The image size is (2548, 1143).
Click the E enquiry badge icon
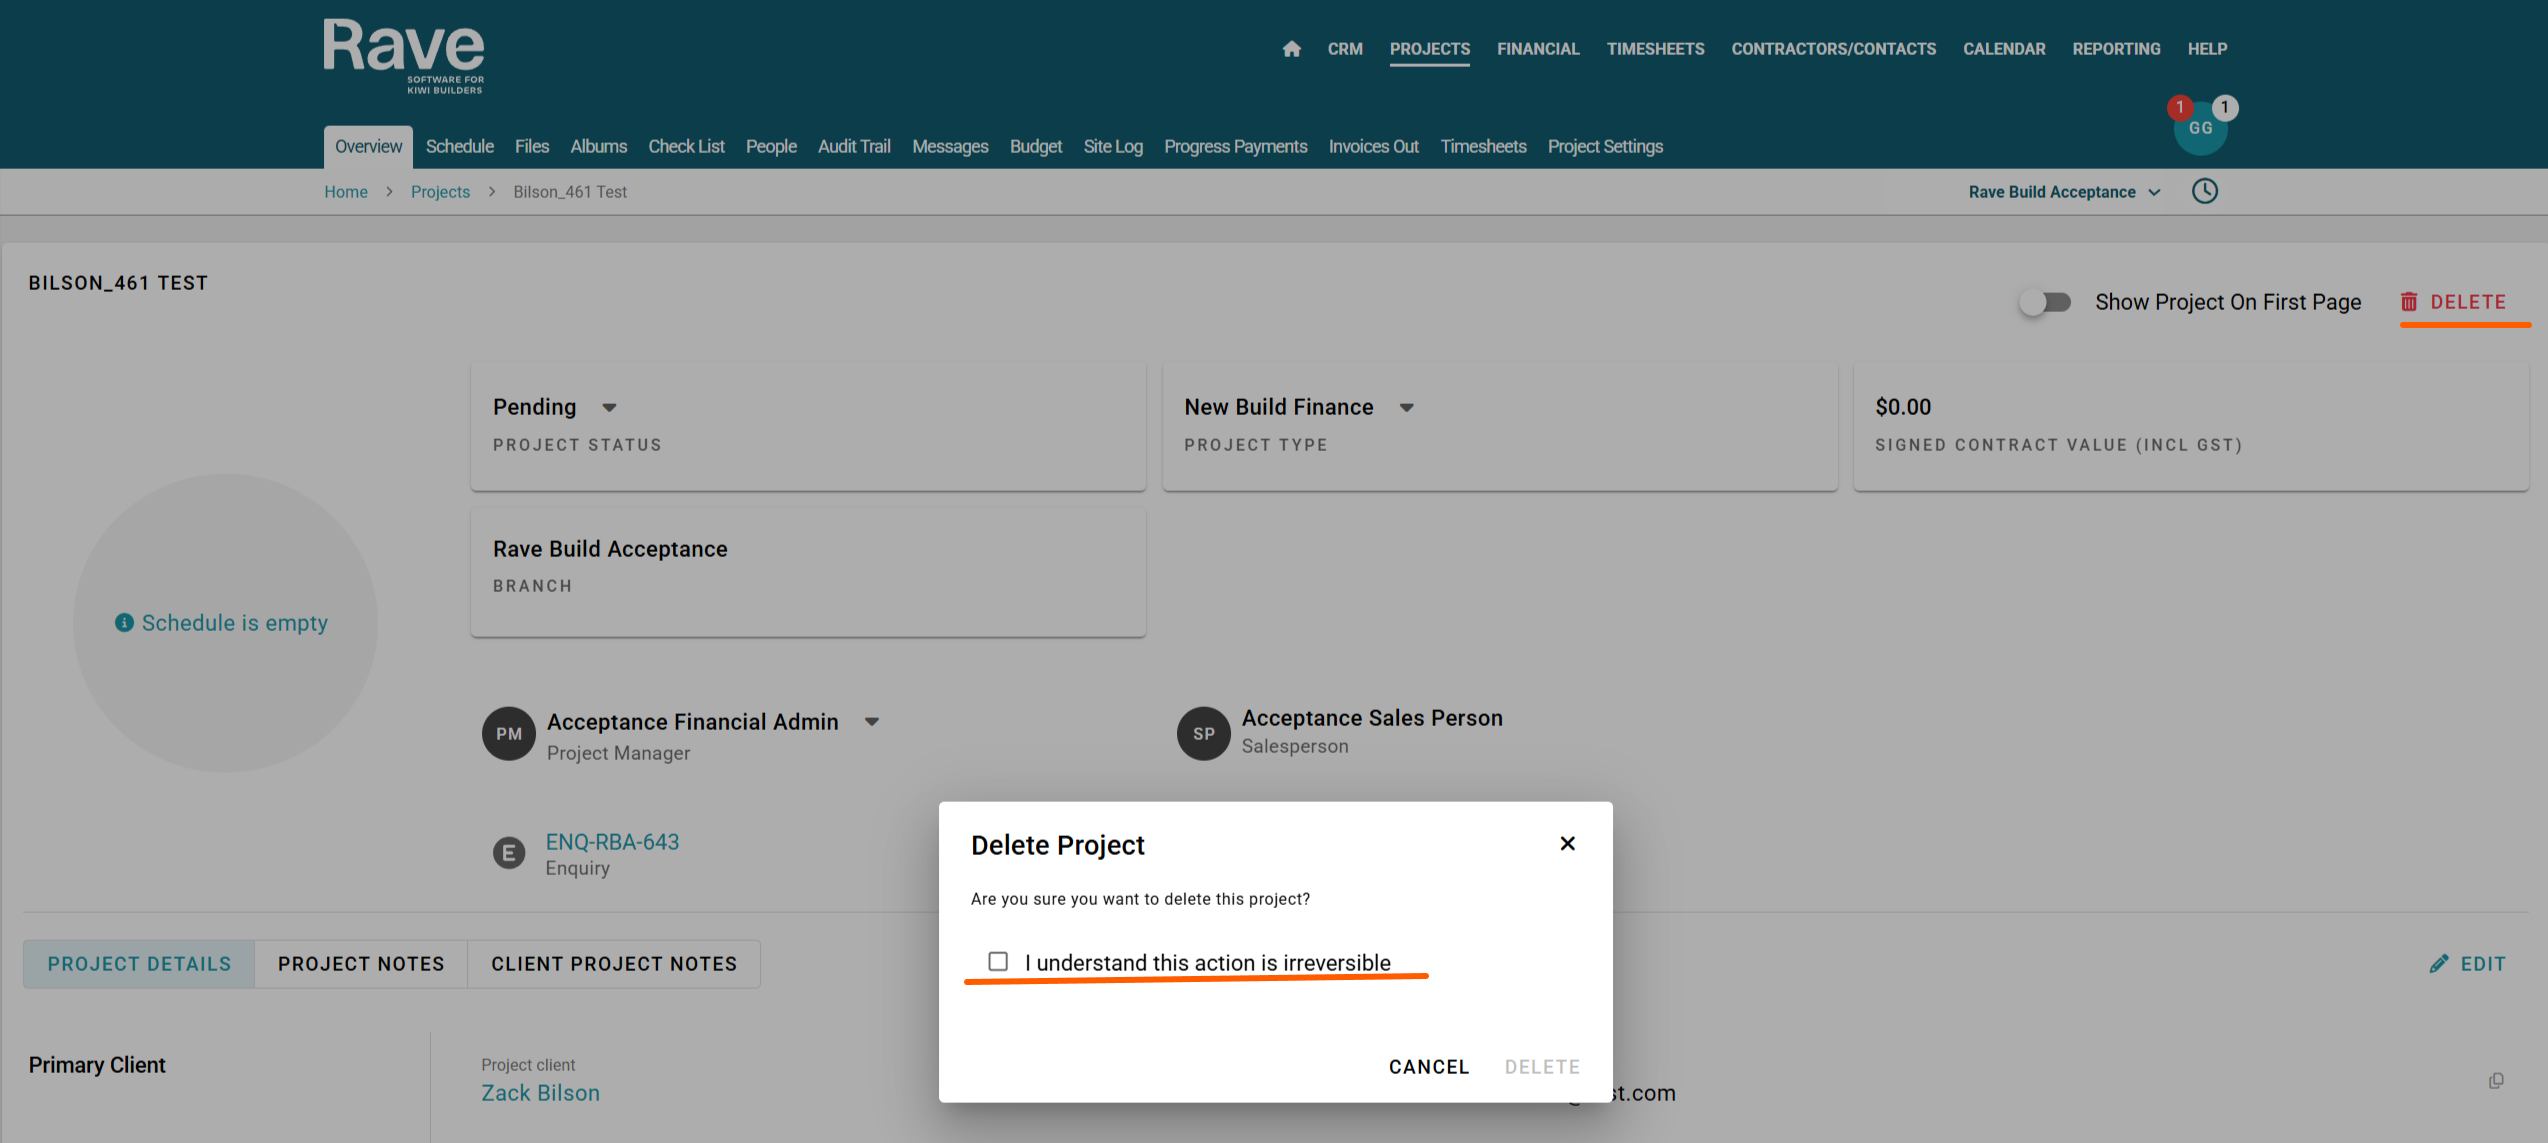[509, 853]
